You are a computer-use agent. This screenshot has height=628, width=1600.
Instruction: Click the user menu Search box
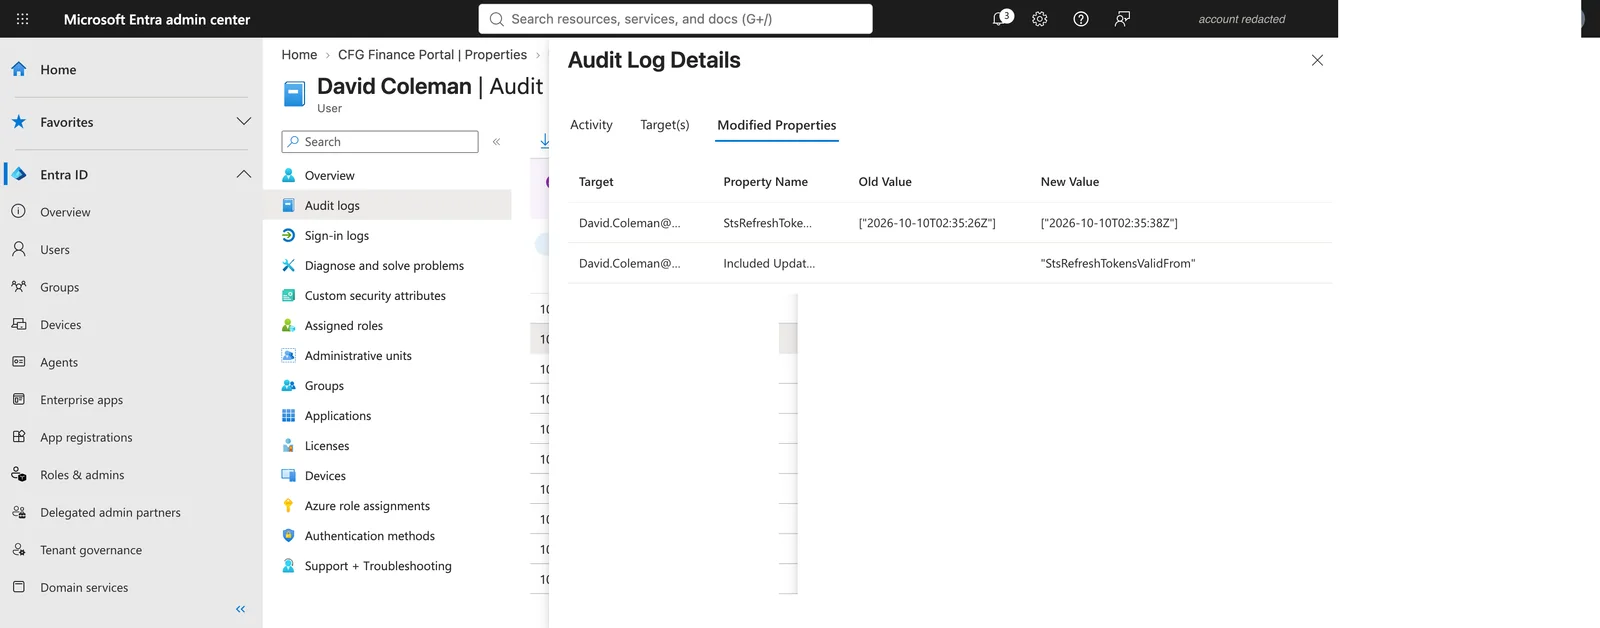380,142
